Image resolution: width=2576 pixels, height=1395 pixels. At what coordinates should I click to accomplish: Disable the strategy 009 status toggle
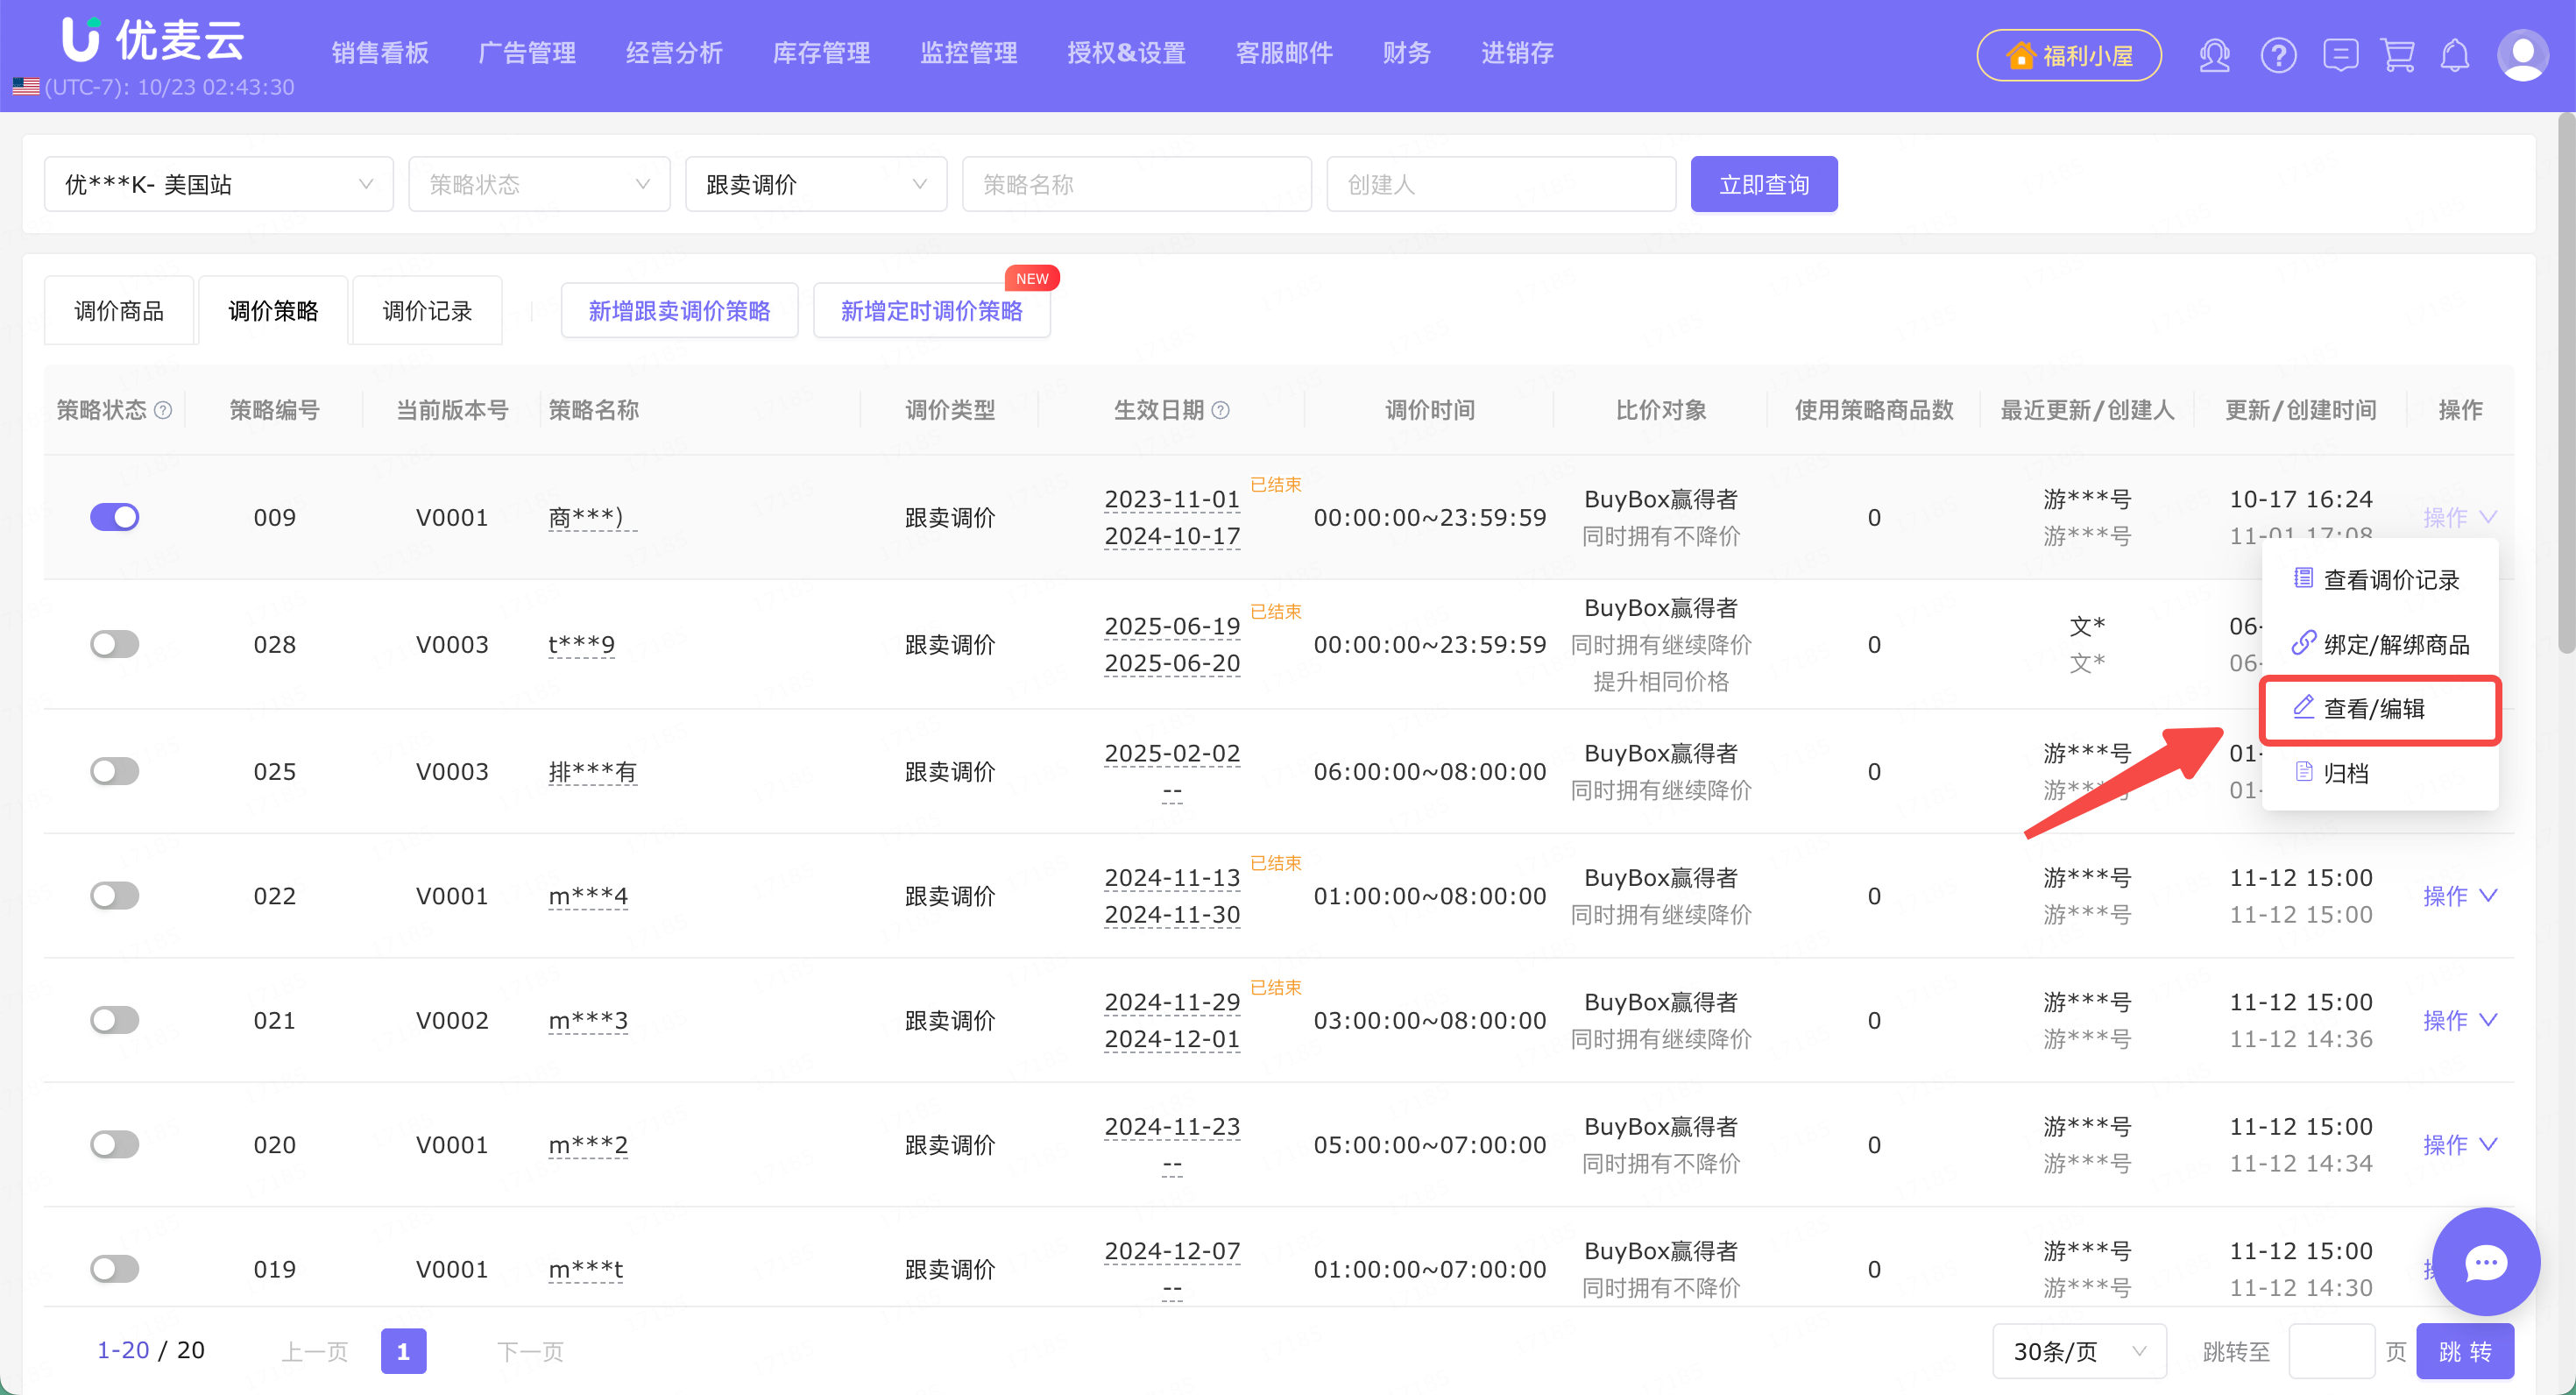pyautogui.click(x=115, y=517)
